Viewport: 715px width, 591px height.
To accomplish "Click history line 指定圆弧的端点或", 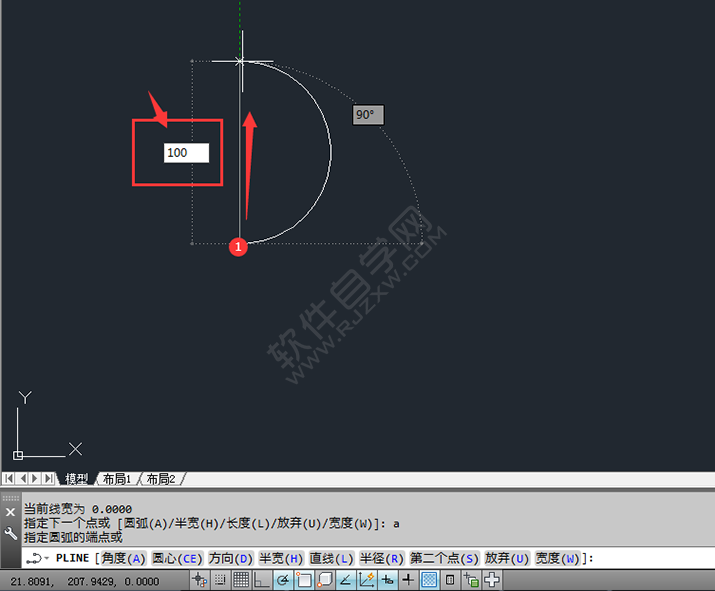I will coord(73,537).
